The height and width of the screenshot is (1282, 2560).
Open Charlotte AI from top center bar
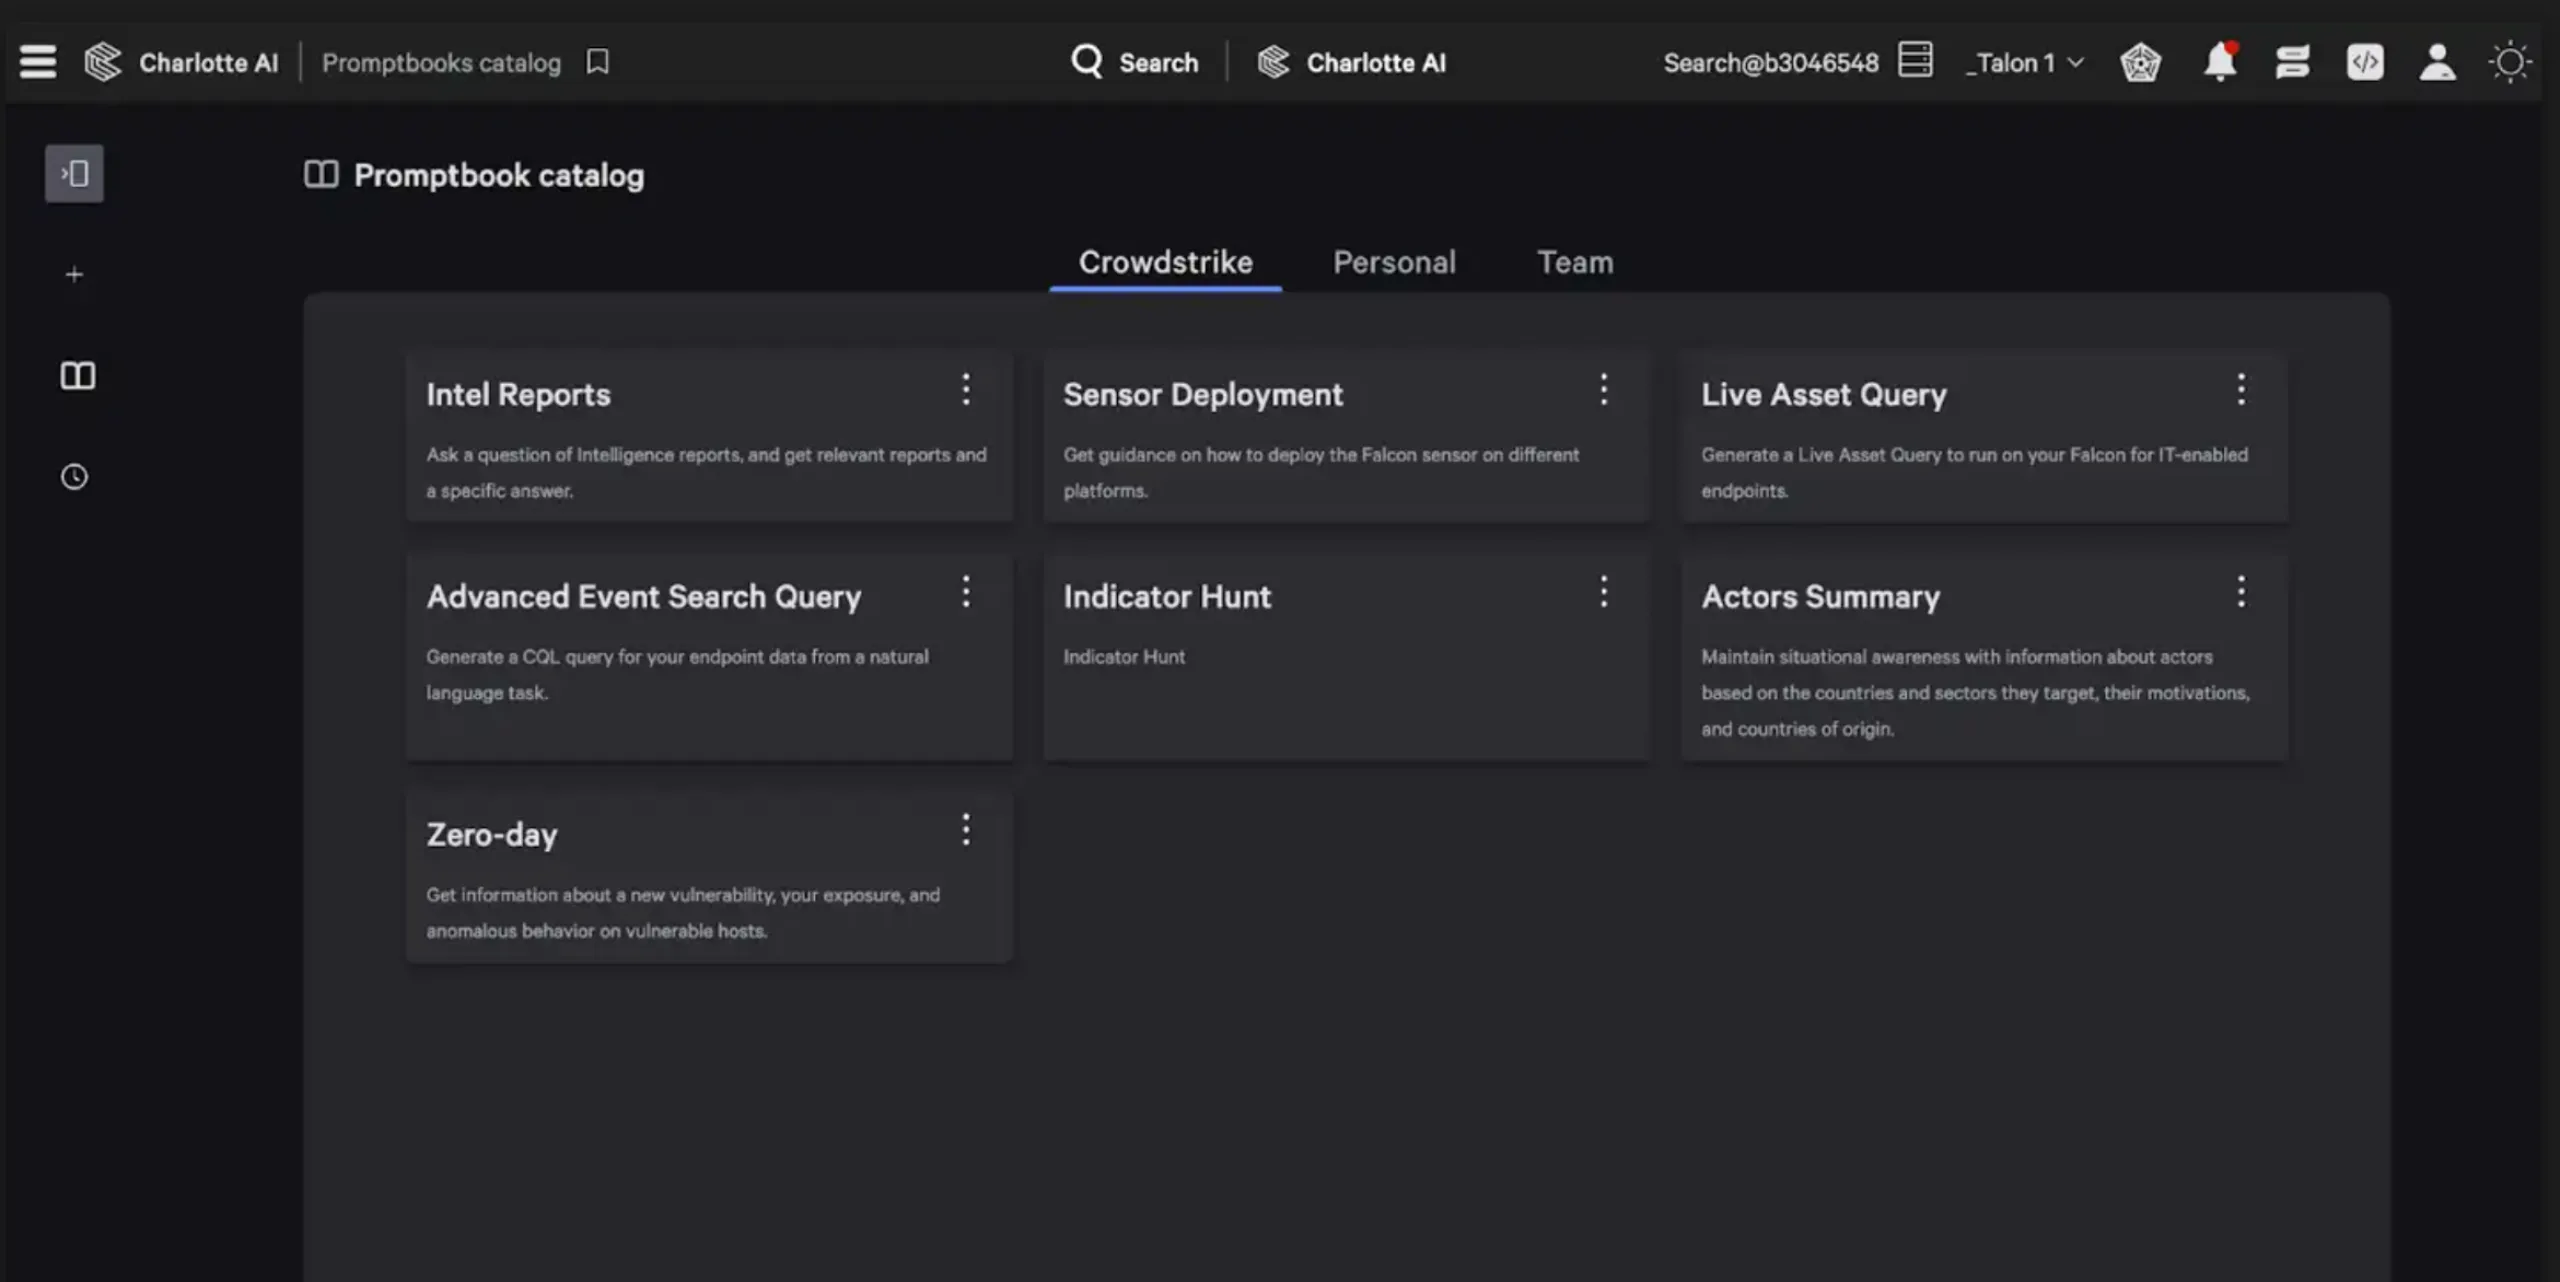pos(1351,62)
